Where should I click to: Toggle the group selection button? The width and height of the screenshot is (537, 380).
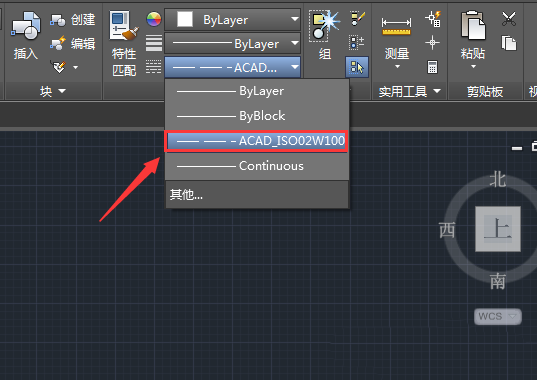point(357,67)
